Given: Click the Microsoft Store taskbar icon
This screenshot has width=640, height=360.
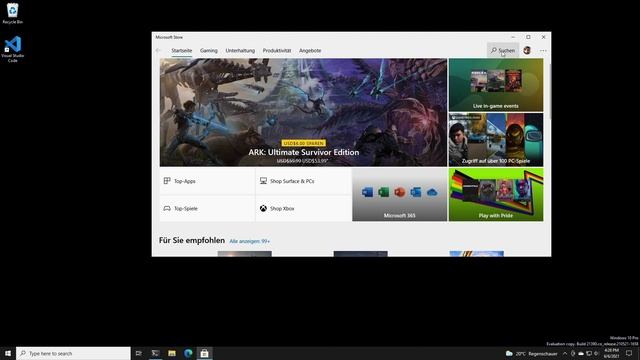Looking at the screenshot, I should click(x=204, y=353).
